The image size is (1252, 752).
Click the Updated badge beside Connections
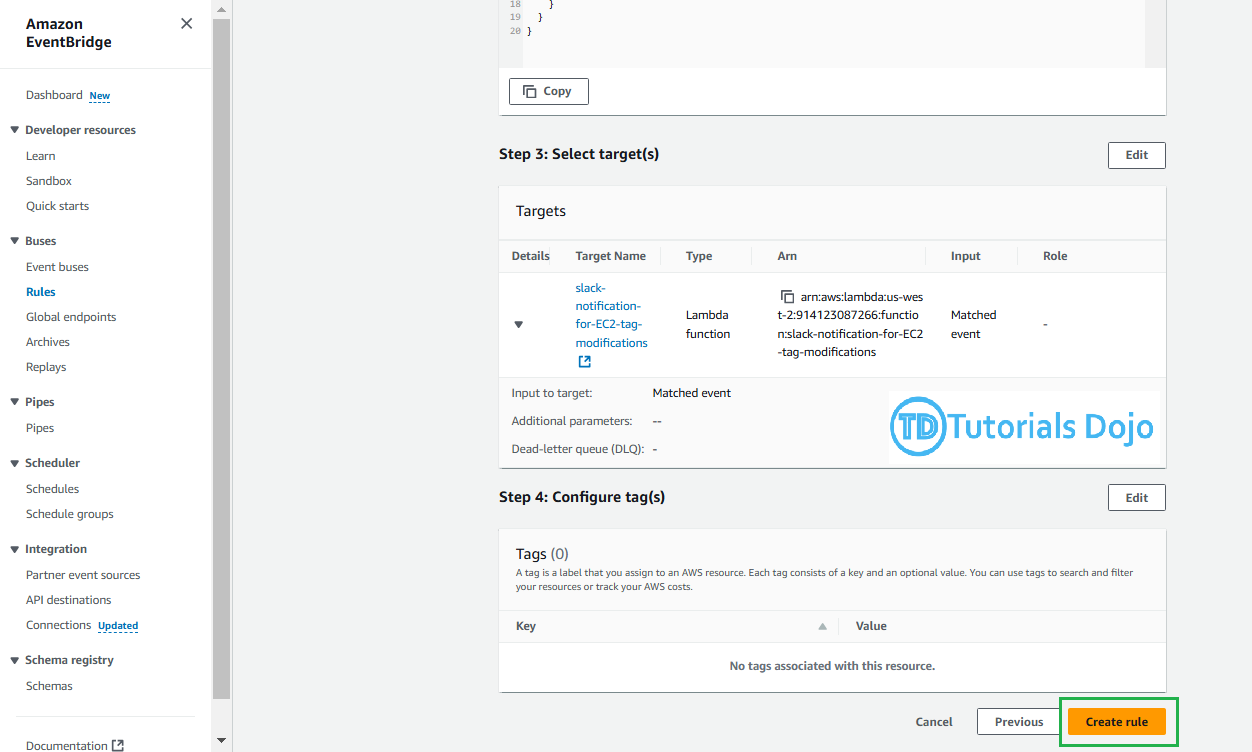[x=118, y=626]
